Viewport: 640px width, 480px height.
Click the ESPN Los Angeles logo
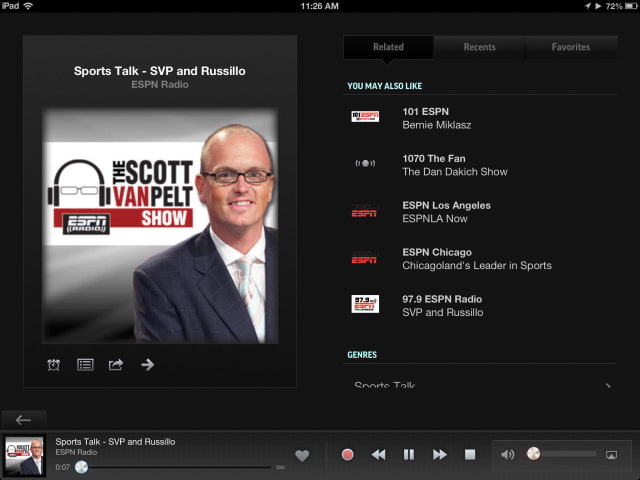(364, 212)
